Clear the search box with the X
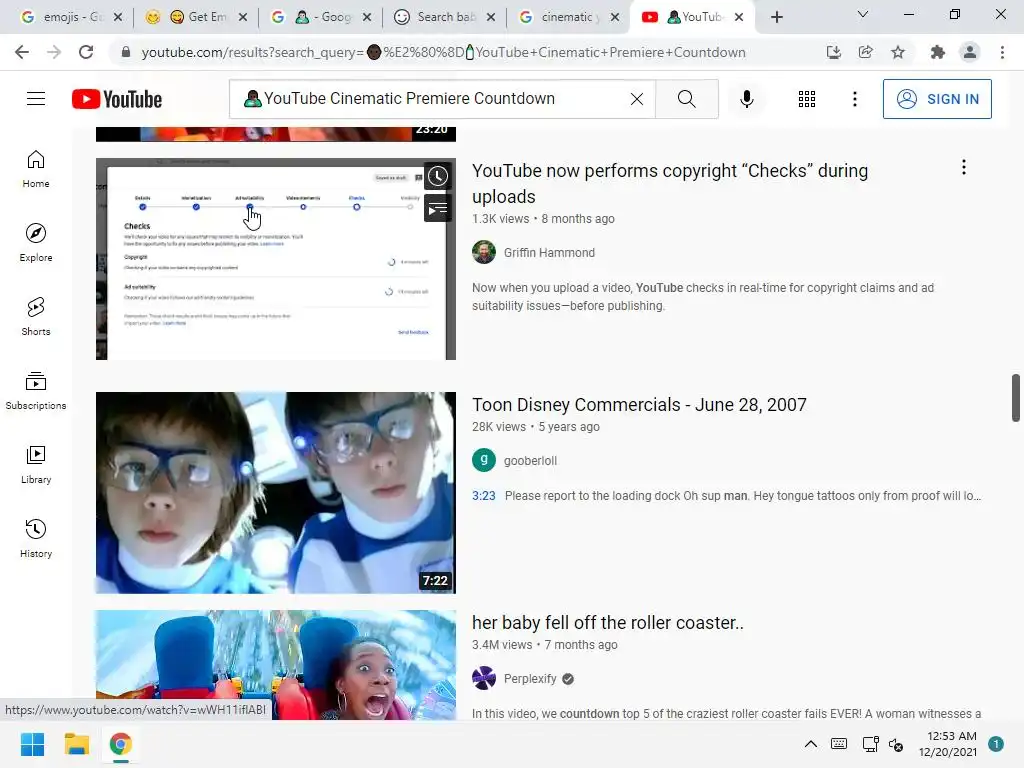 tap(637, 99)
